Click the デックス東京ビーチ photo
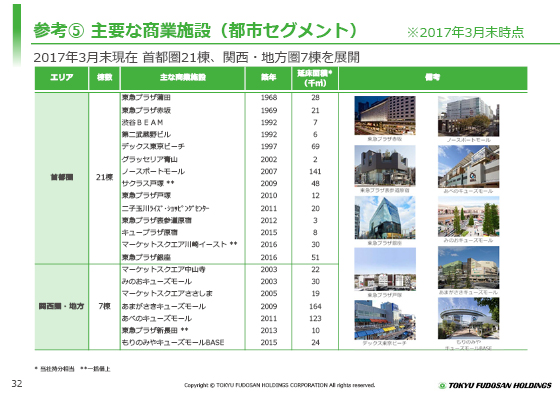The width and height of the screenshot is (560, 396). [x=385, y=320]
